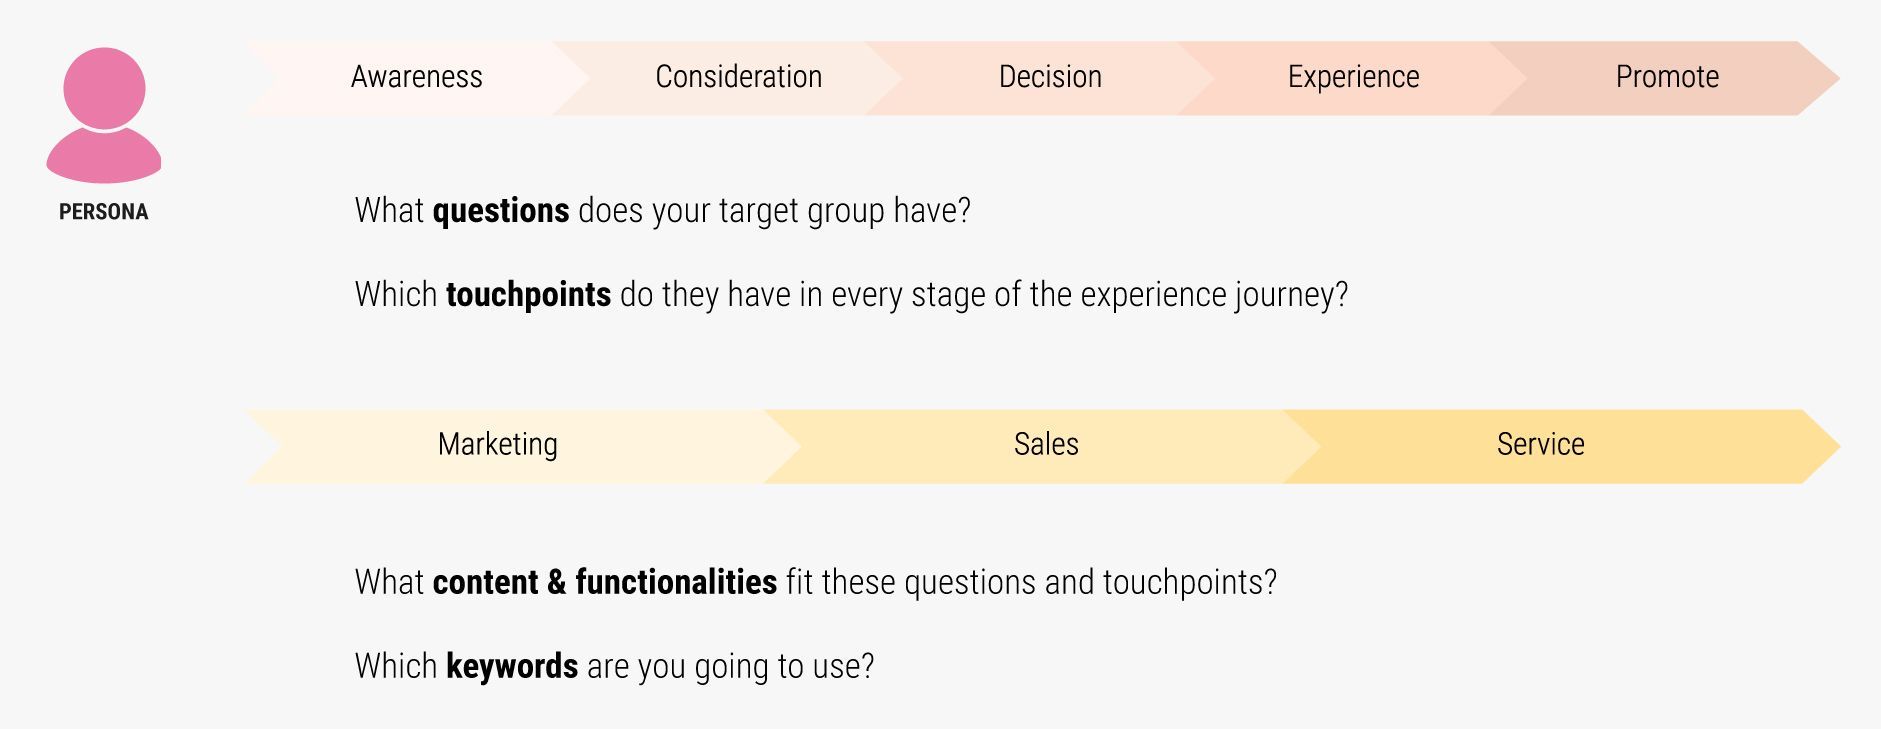Viewport: 1881px width, 729px height.
Task: Select the PERSONA label under avatar
Action: 104,212
